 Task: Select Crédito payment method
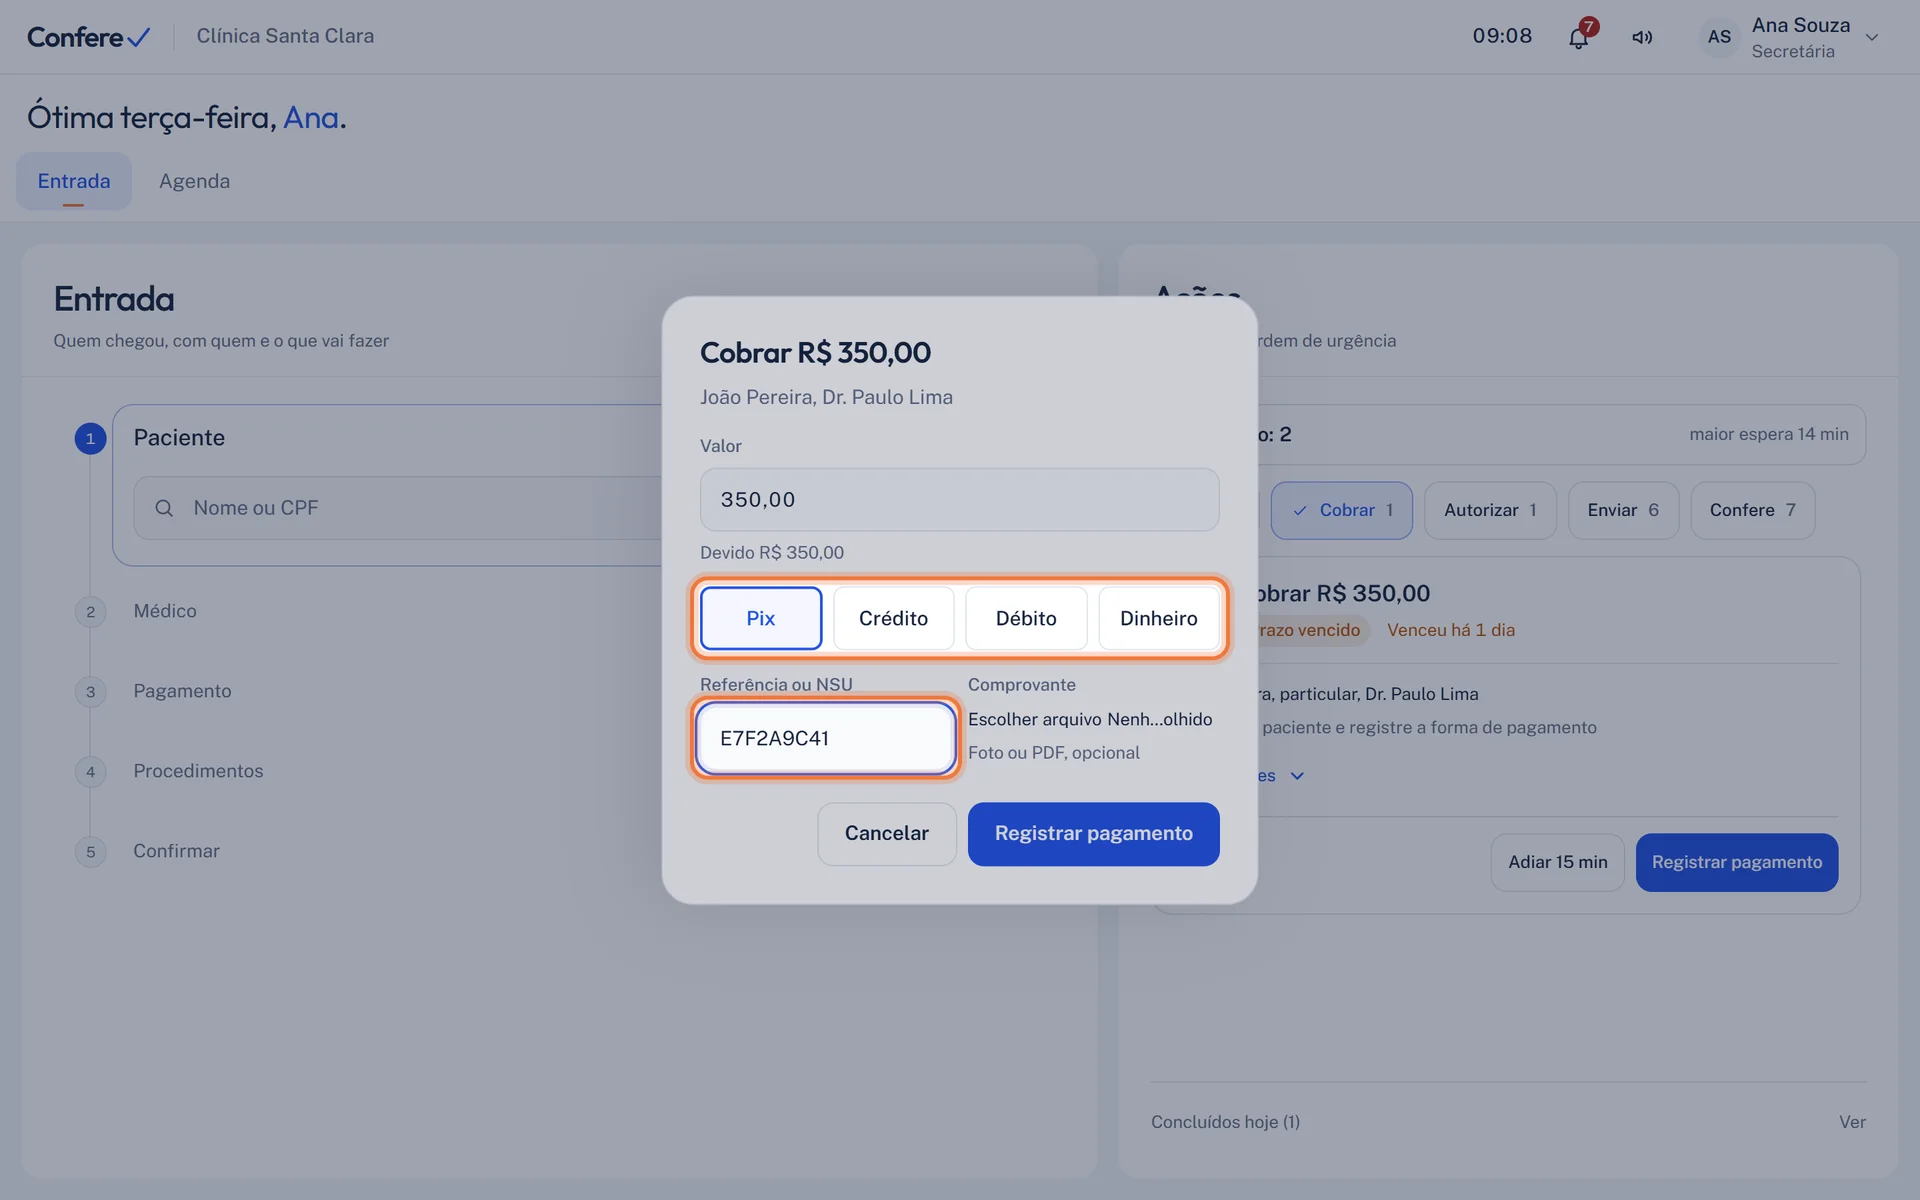(893, 618)
